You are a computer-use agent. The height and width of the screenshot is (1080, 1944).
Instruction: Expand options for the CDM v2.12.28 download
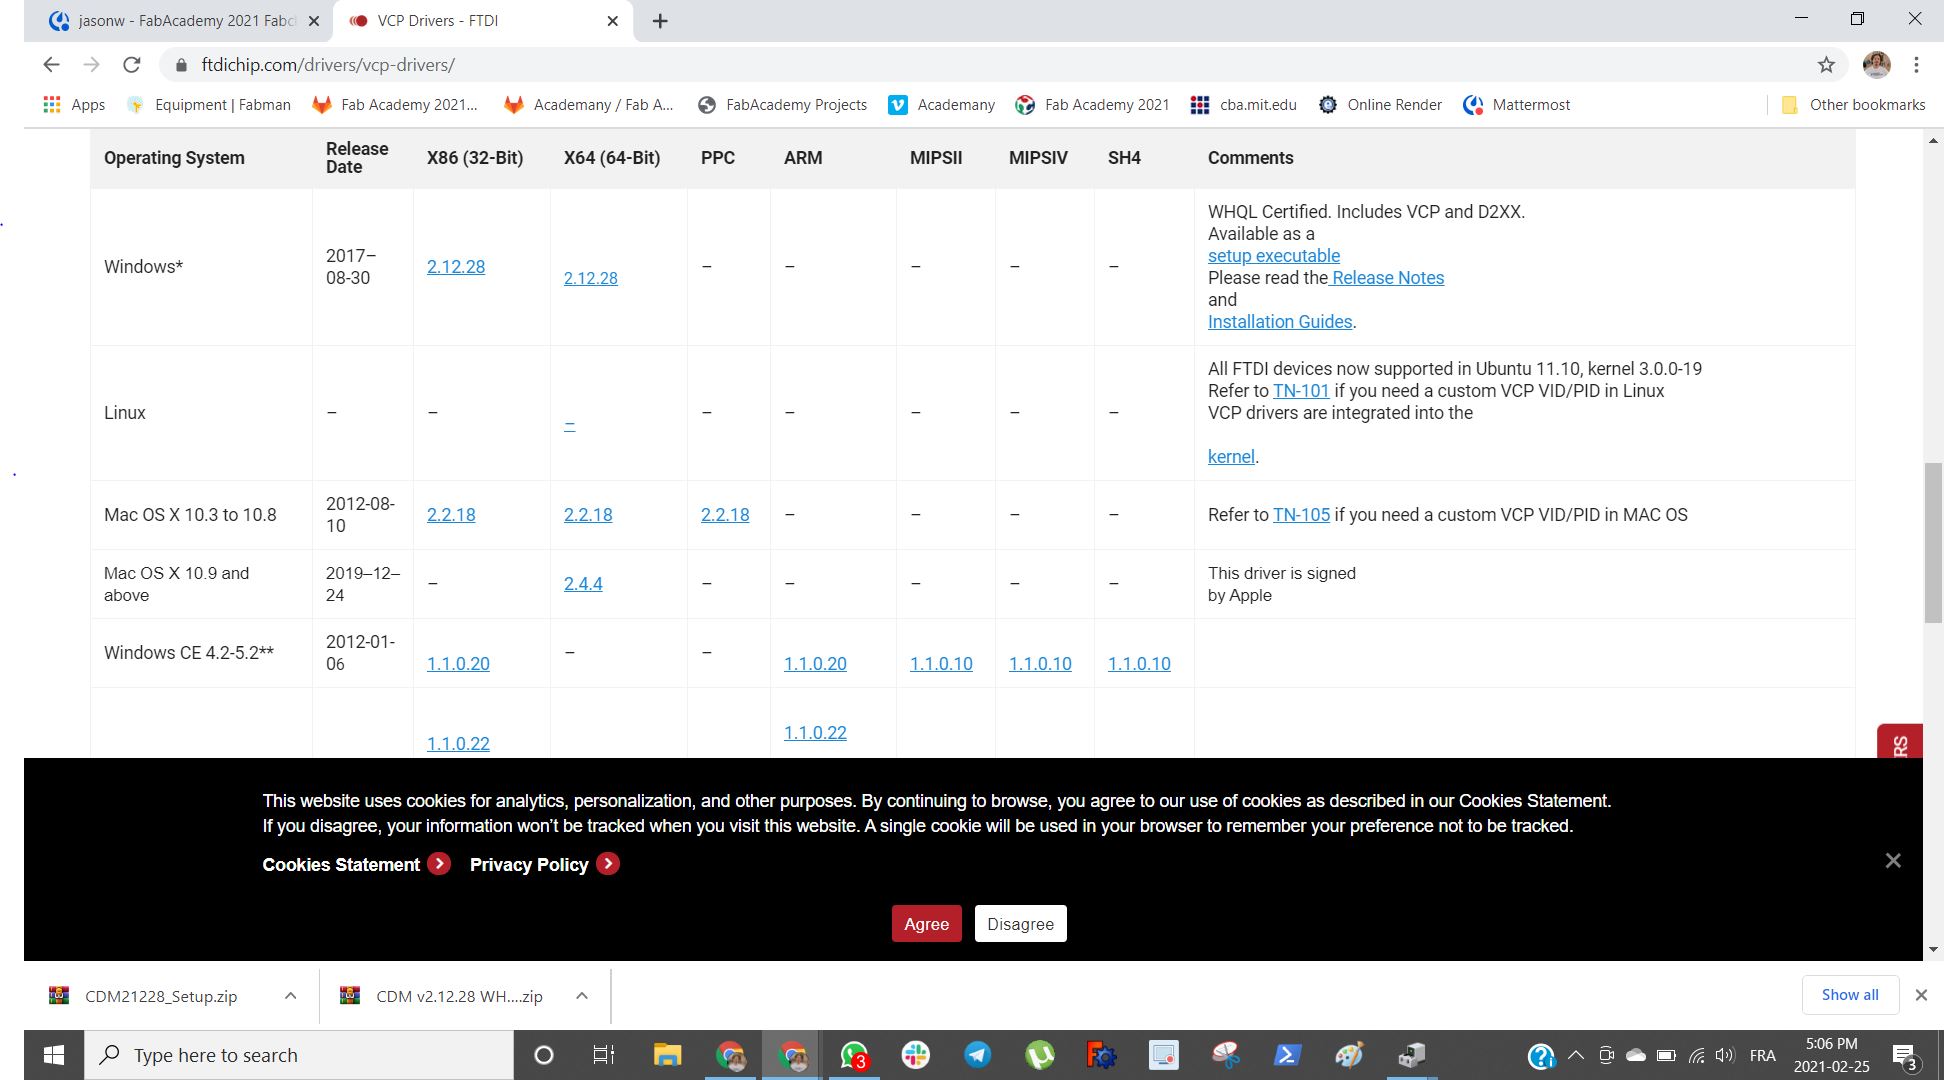(582, 996)
